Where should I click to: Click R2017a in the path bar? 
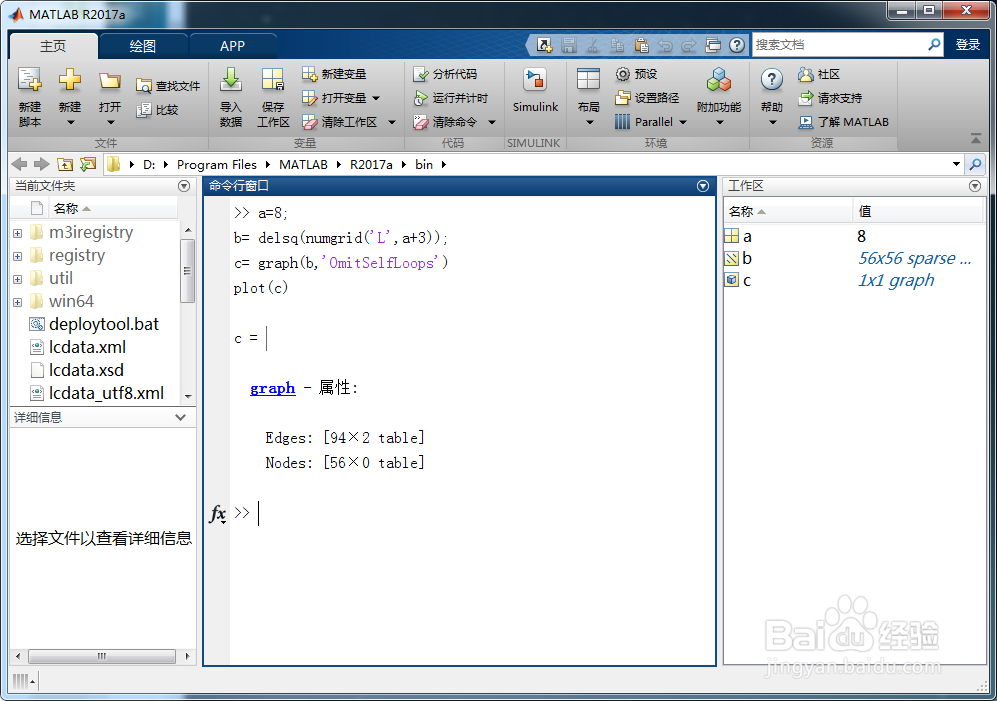(x=371, y=165)
